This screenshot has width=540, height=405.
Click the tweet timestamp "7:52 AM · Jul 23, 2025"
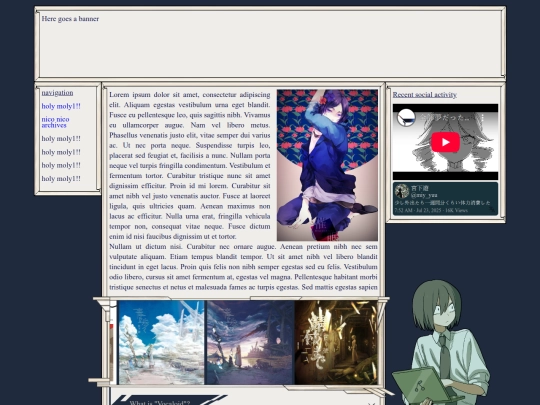(x=418, y=210)
